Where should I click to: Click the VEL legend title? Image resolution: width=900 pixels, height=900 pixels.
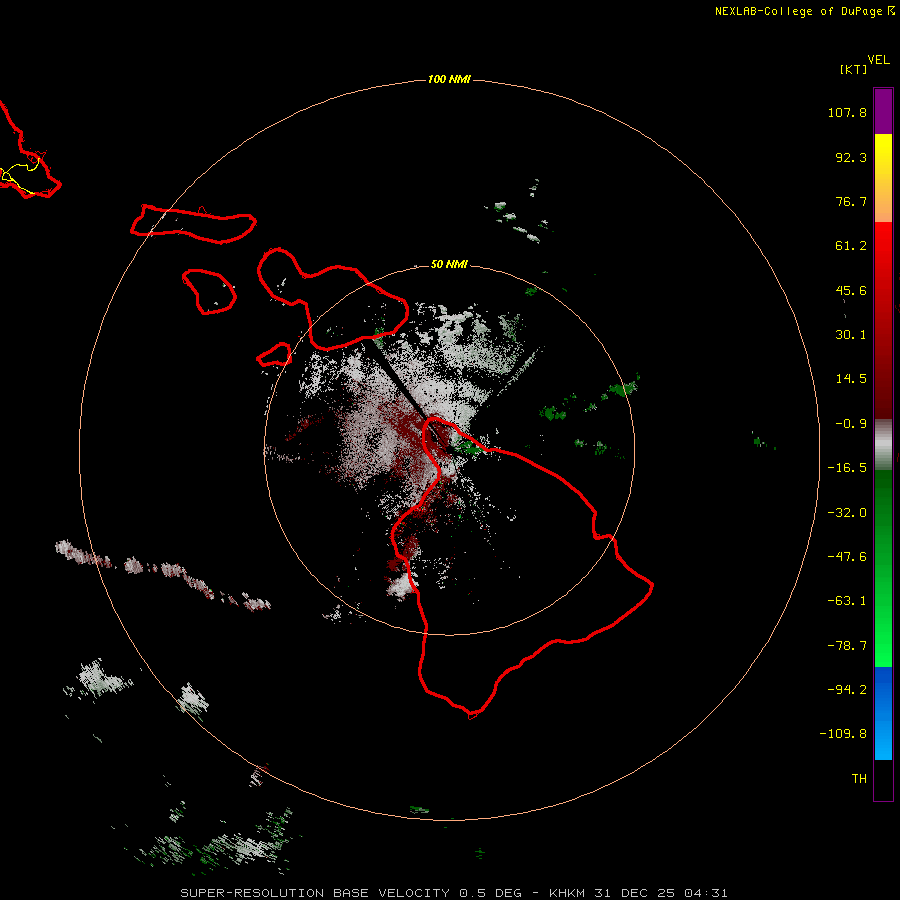point(878,60)
